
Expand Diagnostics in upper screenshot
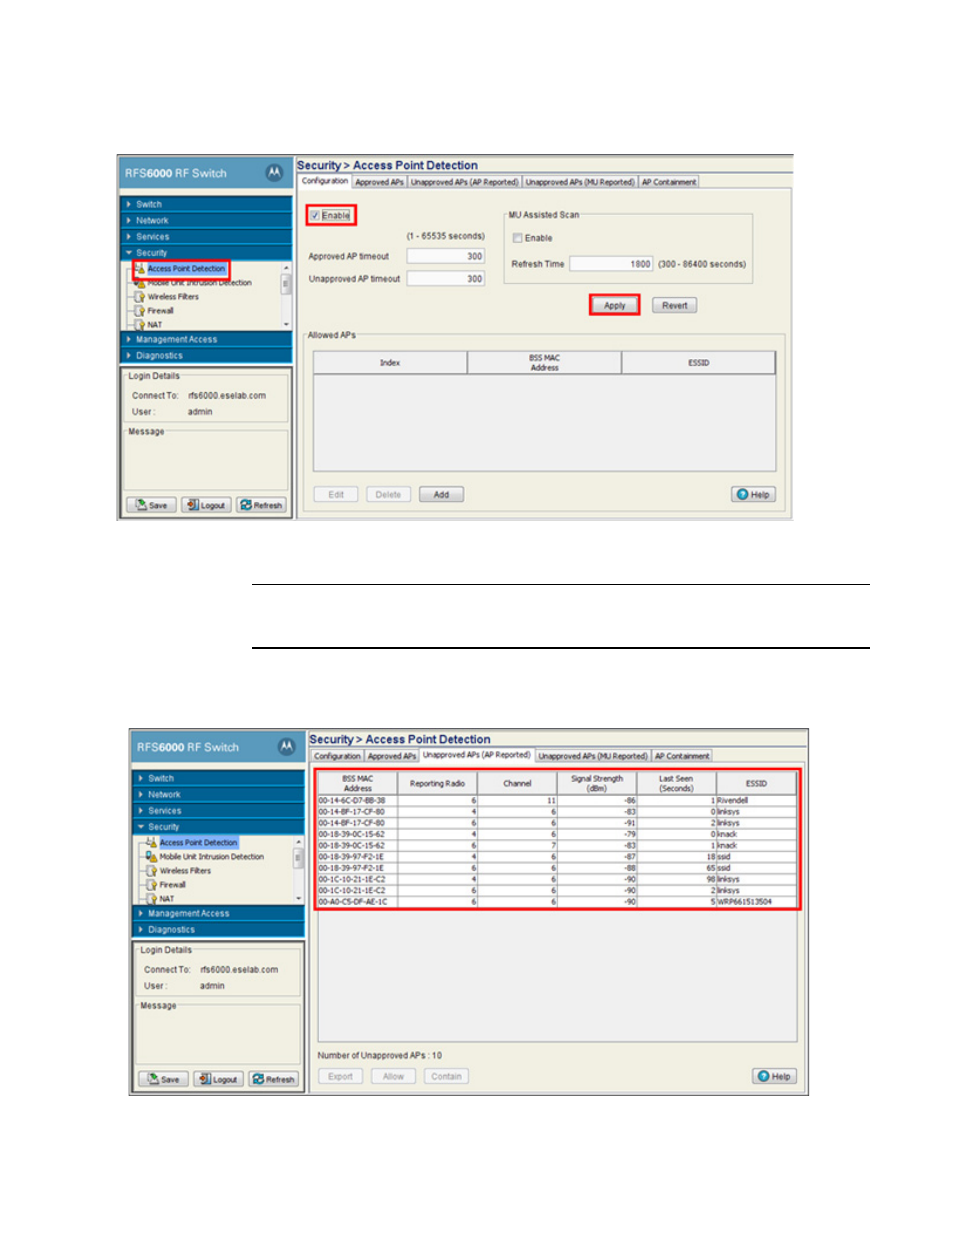tap(206, 355)
